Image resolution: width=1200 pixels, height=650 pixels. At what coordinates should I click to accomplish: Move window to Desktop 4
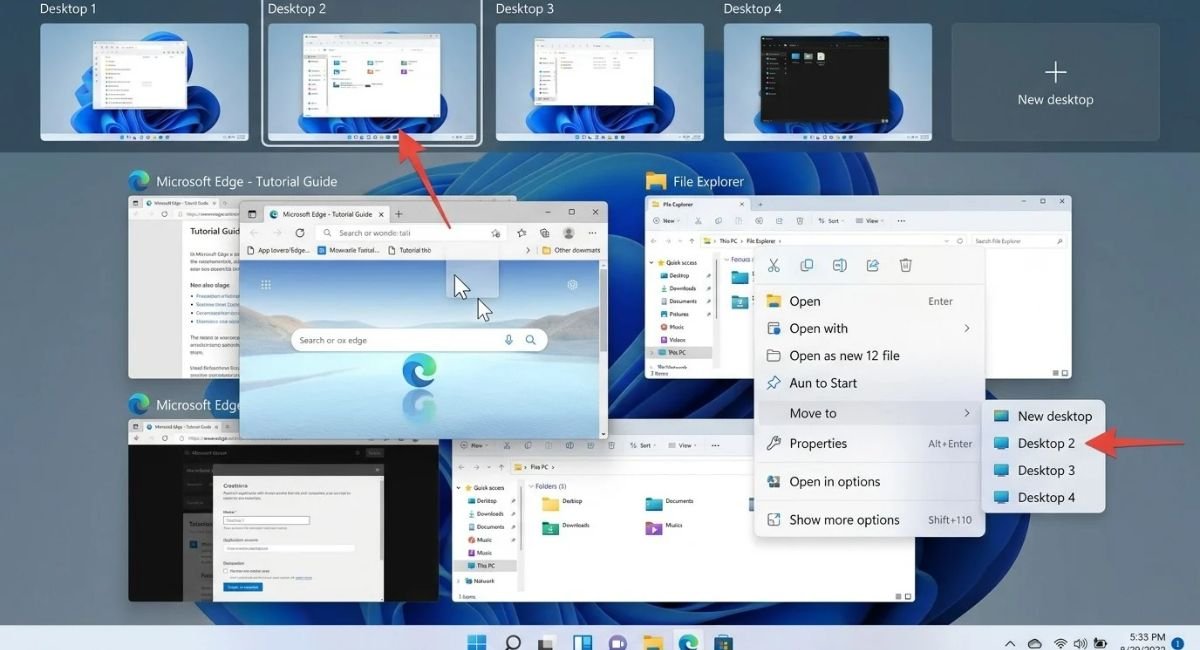click(x=1044, y=497)
